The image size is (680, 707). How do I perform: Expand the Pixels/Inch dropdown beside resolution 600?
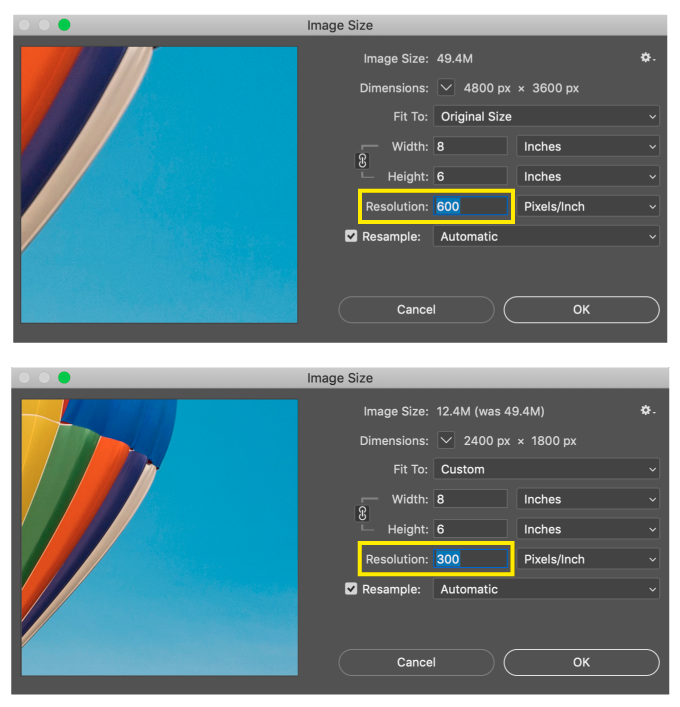(589, 207)
